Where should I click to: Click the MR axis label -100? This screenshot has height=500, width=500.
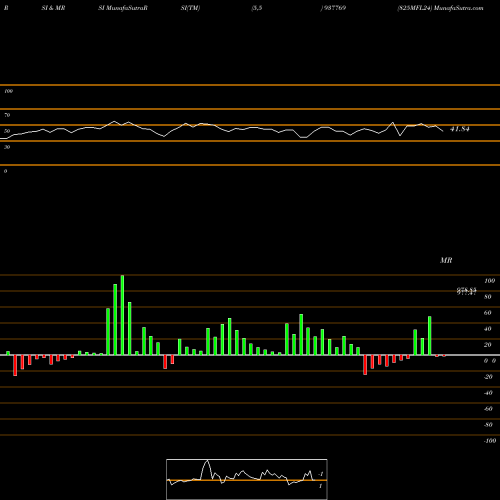(x=490, y=441)
